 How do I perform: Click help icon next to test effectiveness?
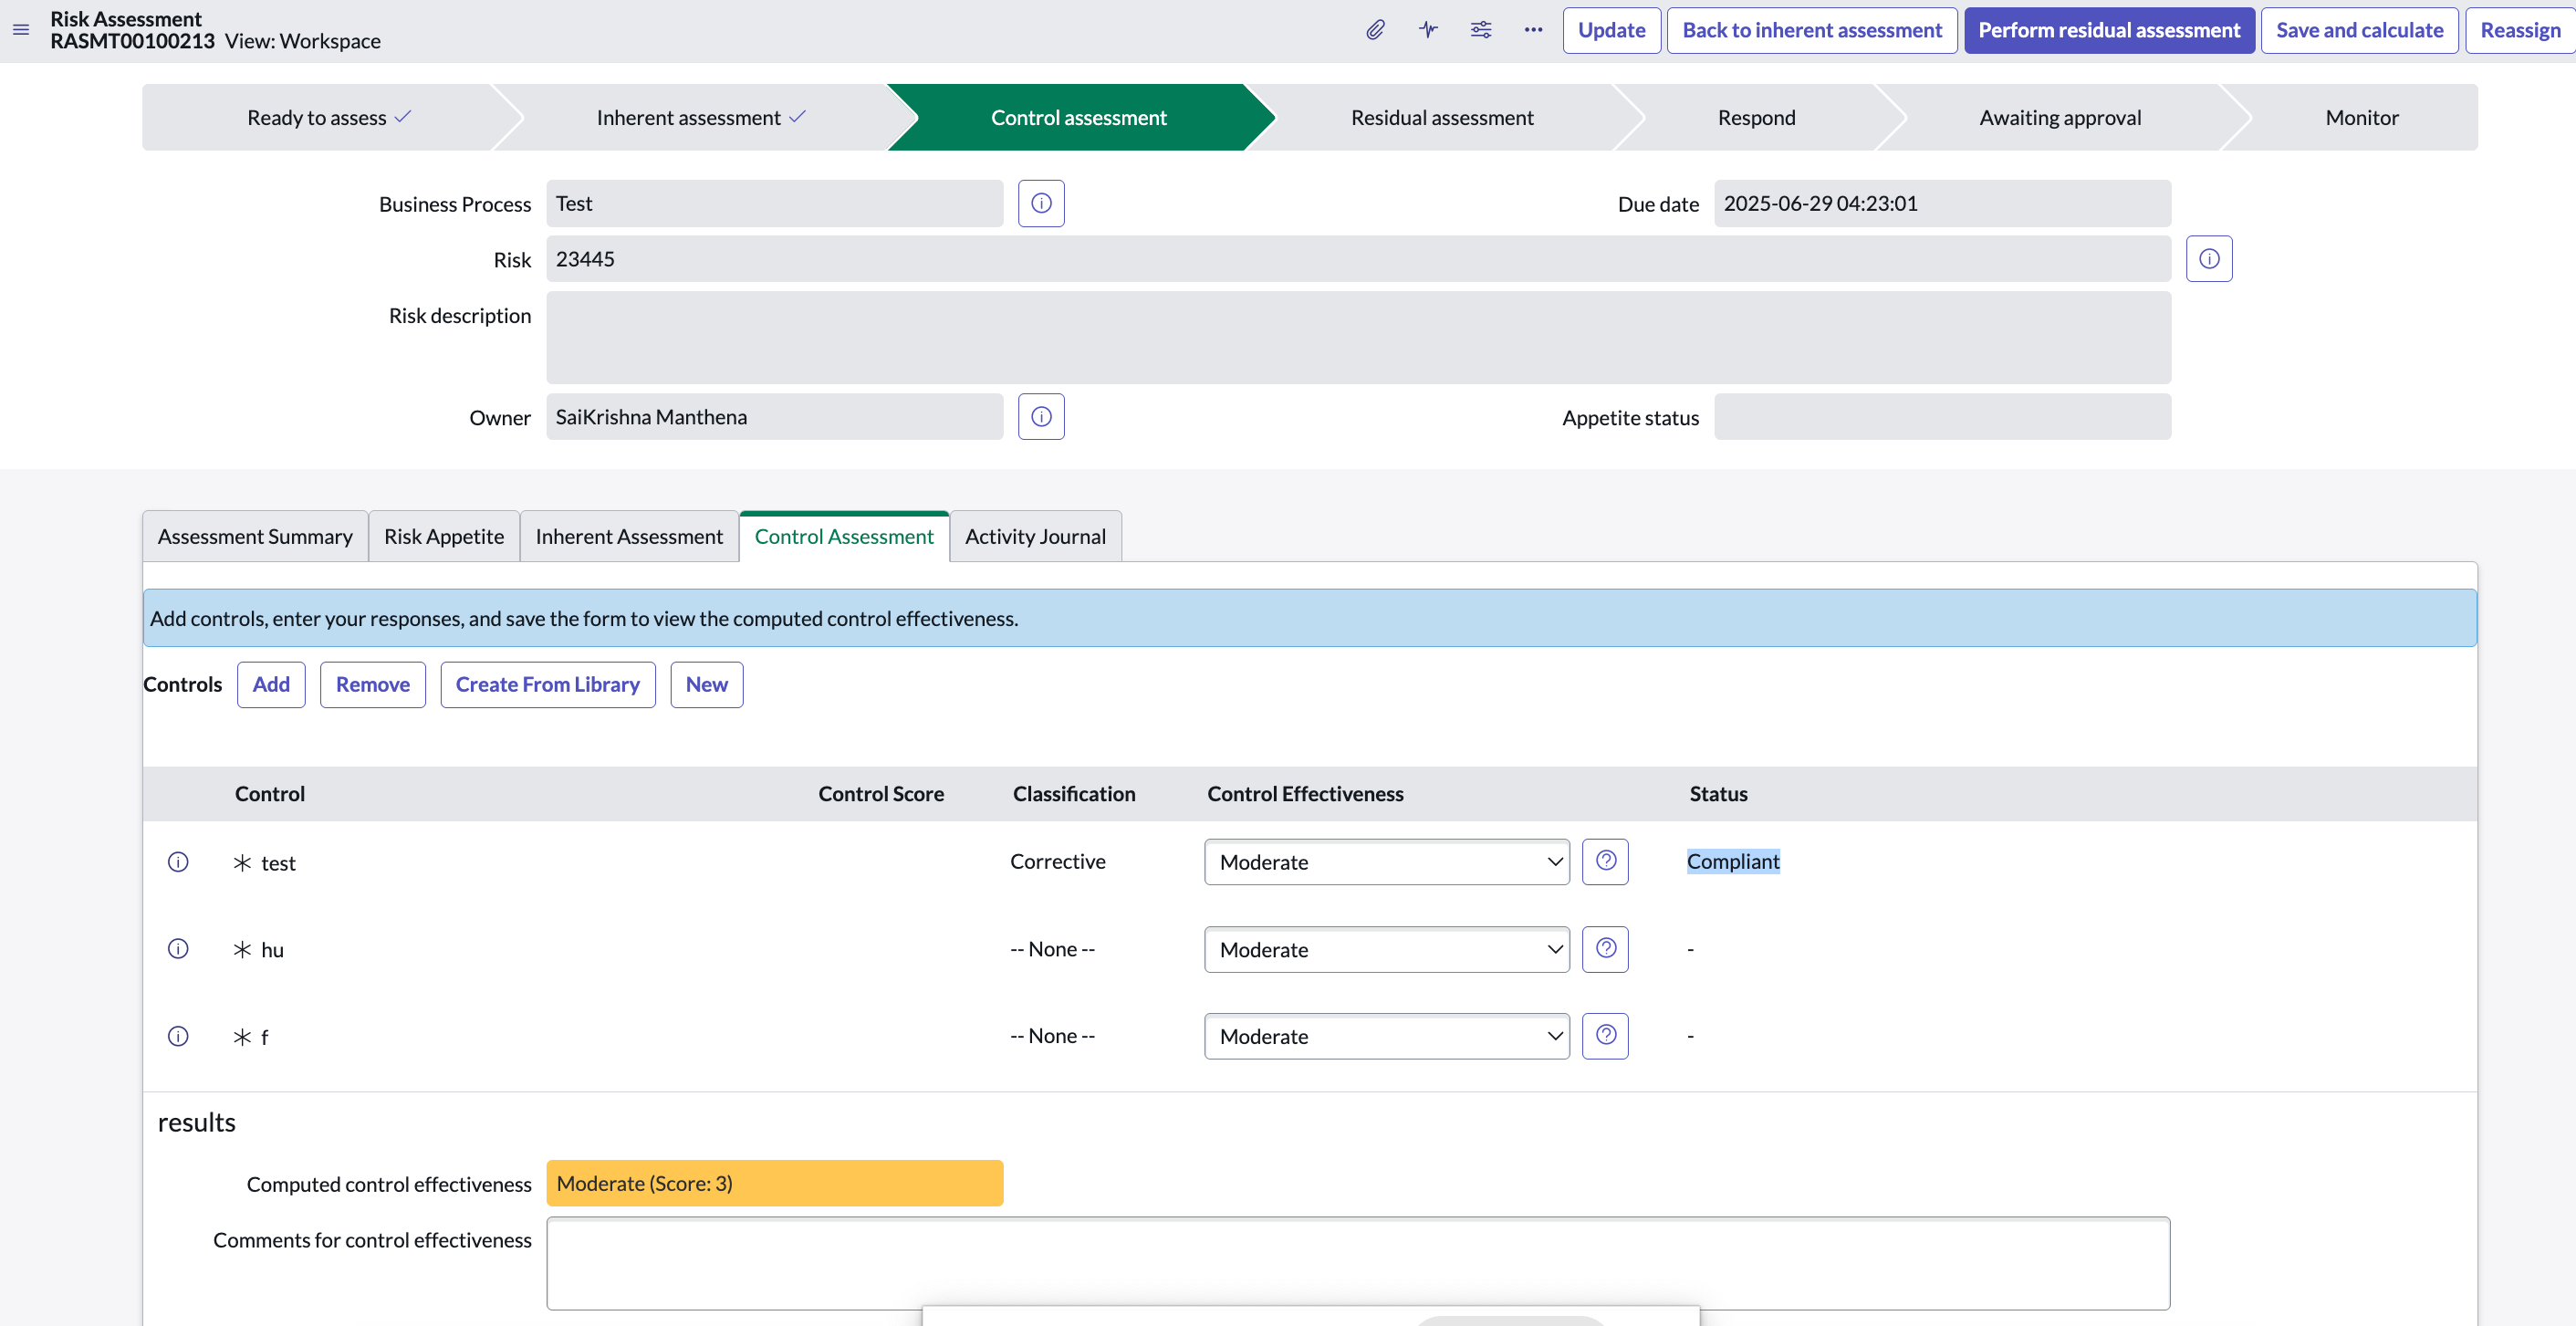1605,861
